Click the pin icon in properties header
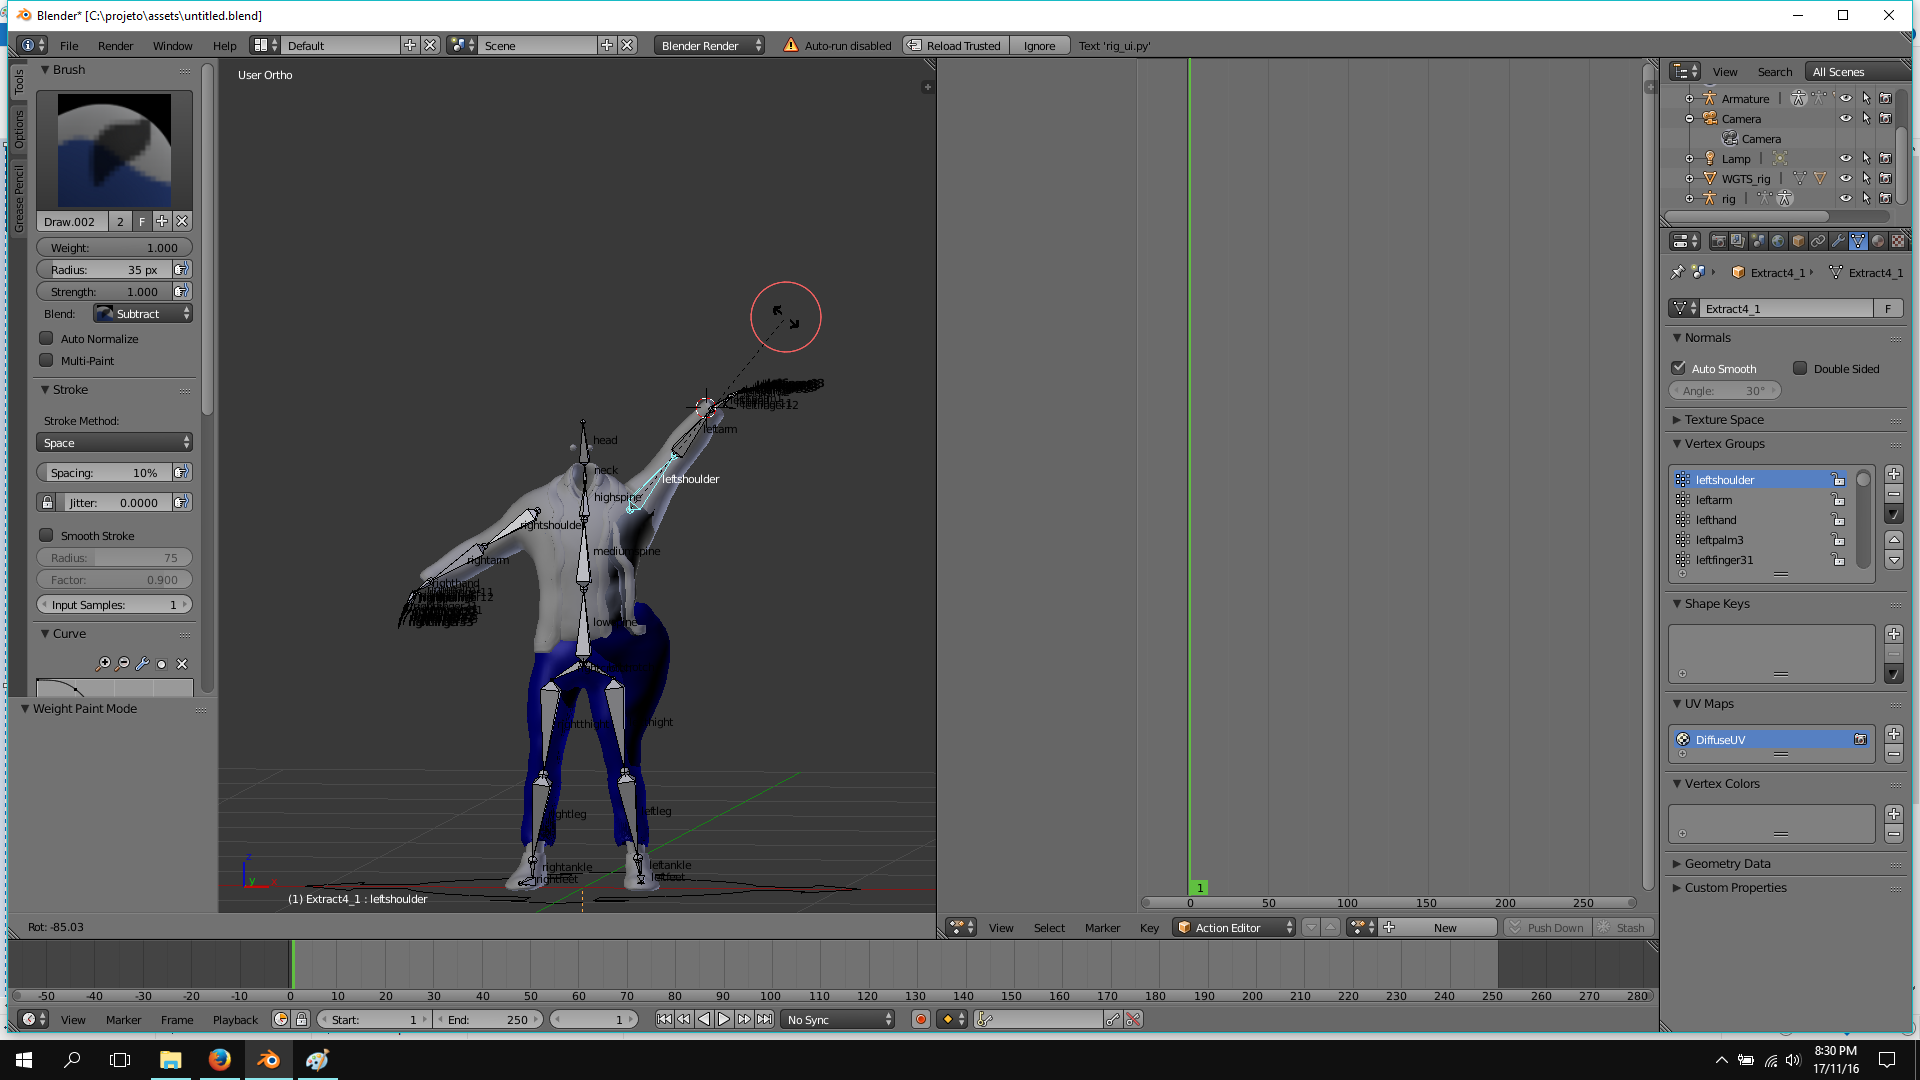This screenshot has height=1080, width=1920. (1678, 272)
